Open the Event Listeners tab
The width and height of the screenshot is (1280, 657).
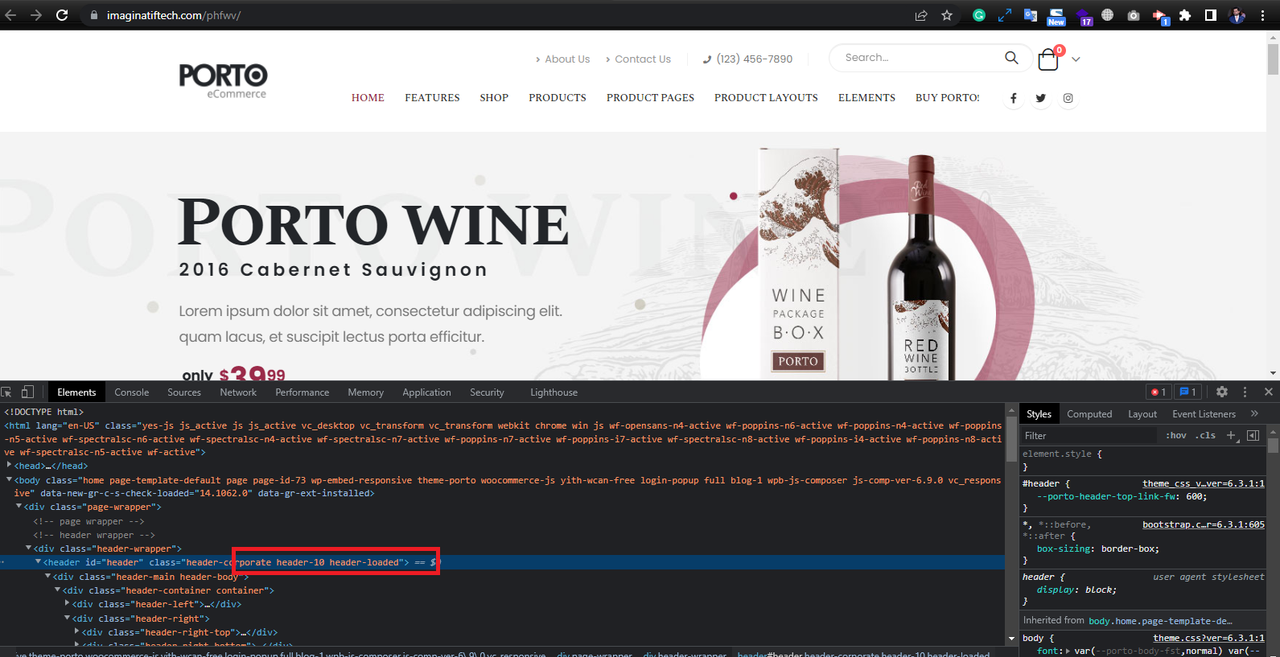[1204, 414]
